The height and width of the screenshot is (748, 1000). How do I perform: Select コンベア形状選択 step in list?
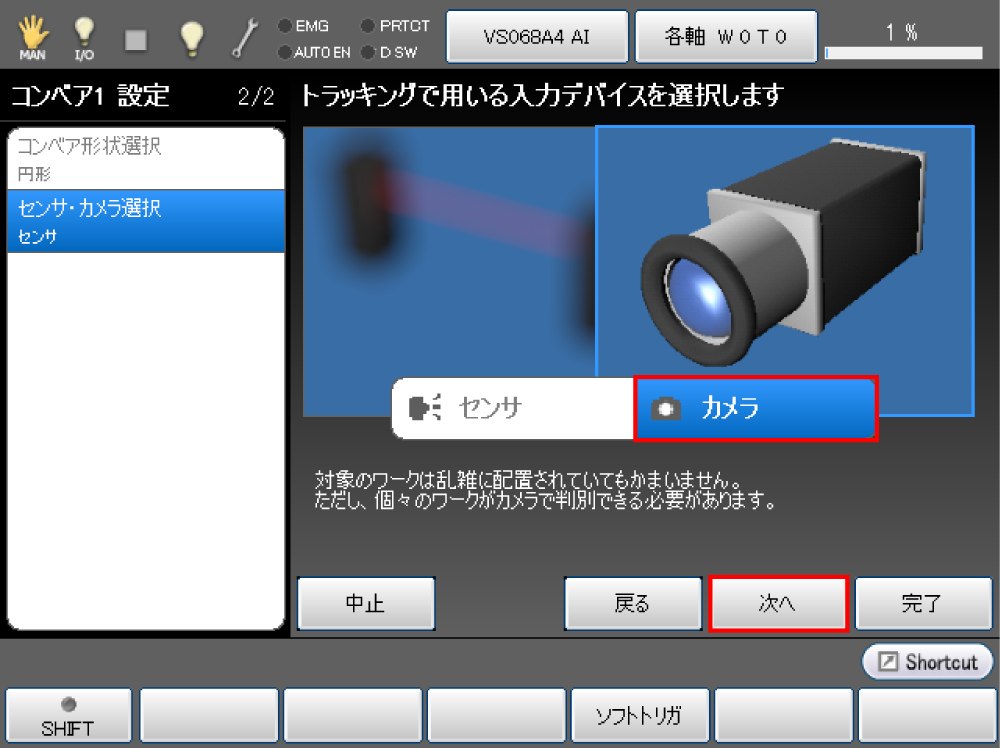pos(146,158)
